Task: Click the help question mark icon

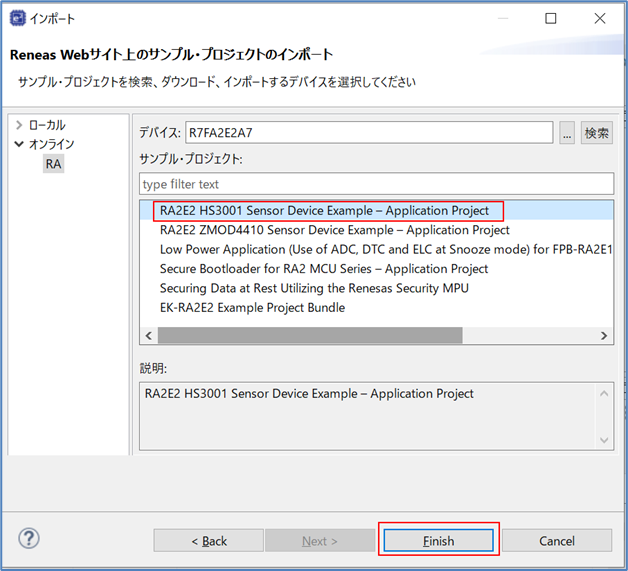Action: pyautogui.click(x=29, y=538)
